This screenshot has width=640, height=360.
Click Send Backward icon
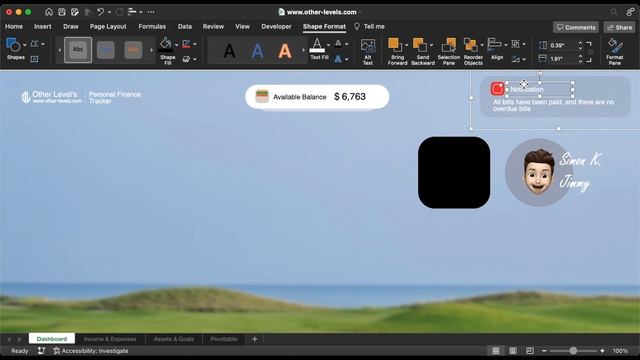pyautogui.click(x=420, y=44)
